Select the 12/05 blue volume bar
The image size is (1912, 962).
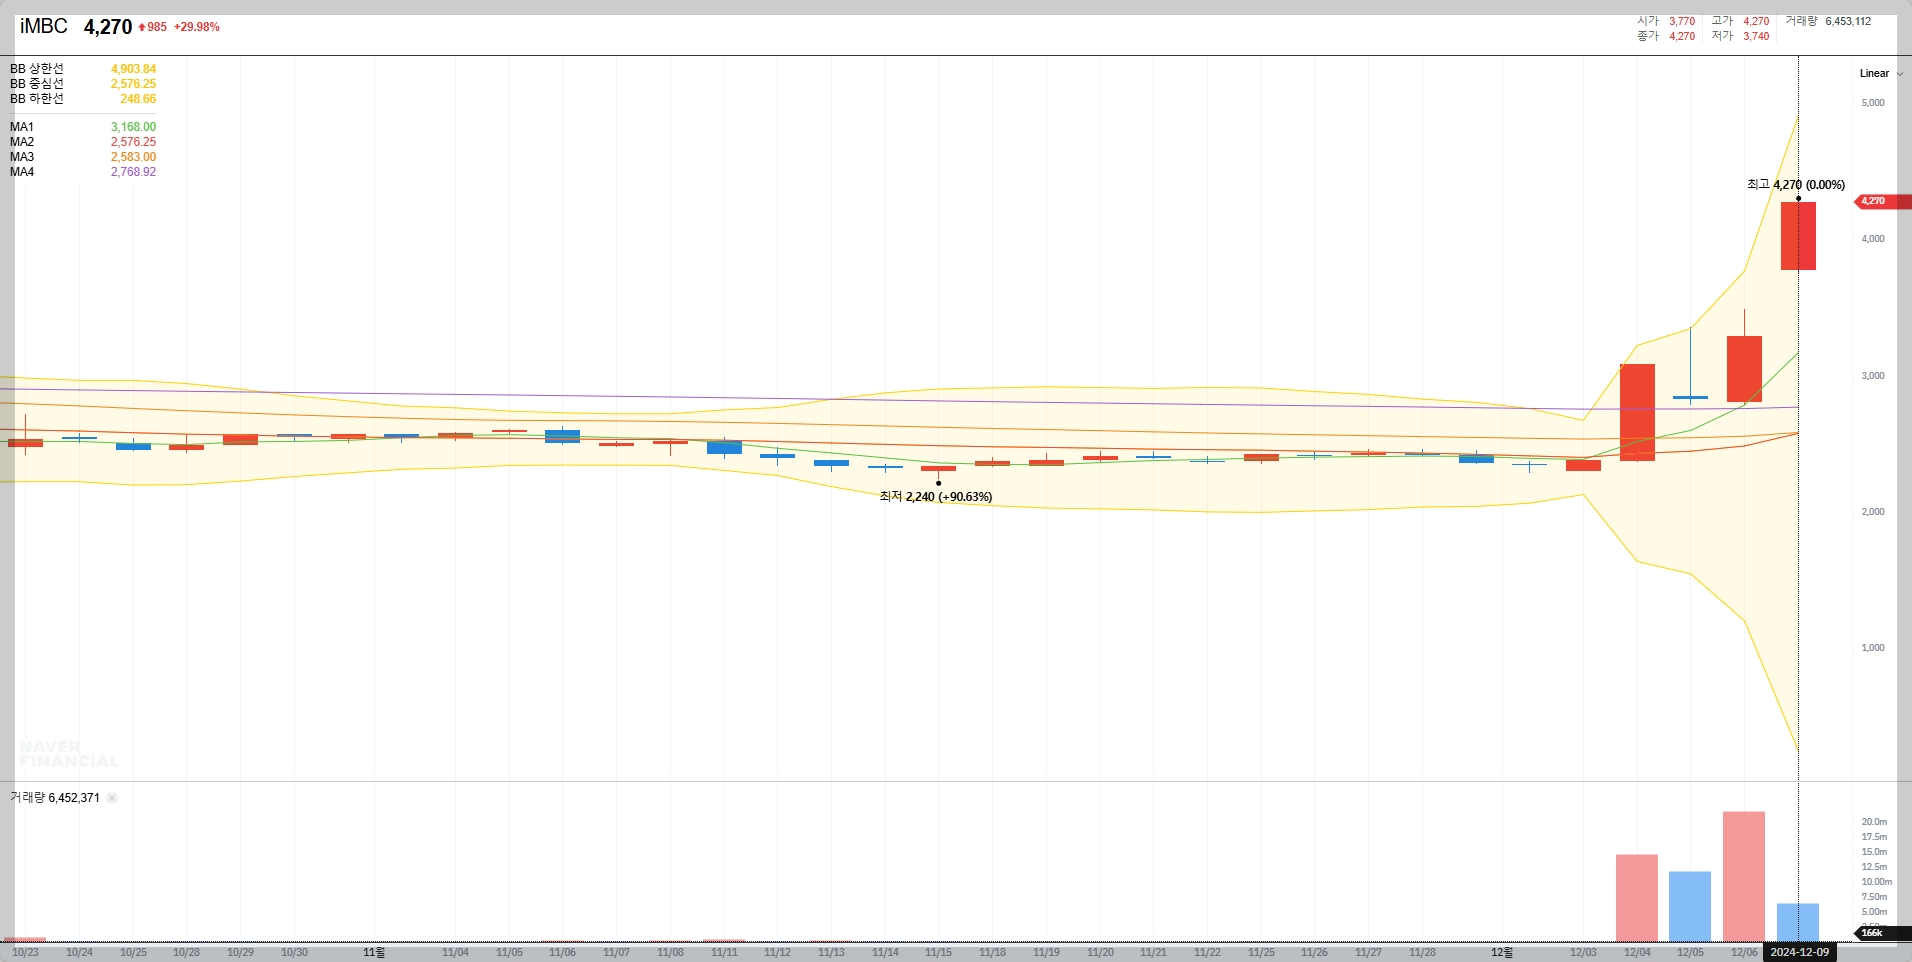tap(1690, 907)
